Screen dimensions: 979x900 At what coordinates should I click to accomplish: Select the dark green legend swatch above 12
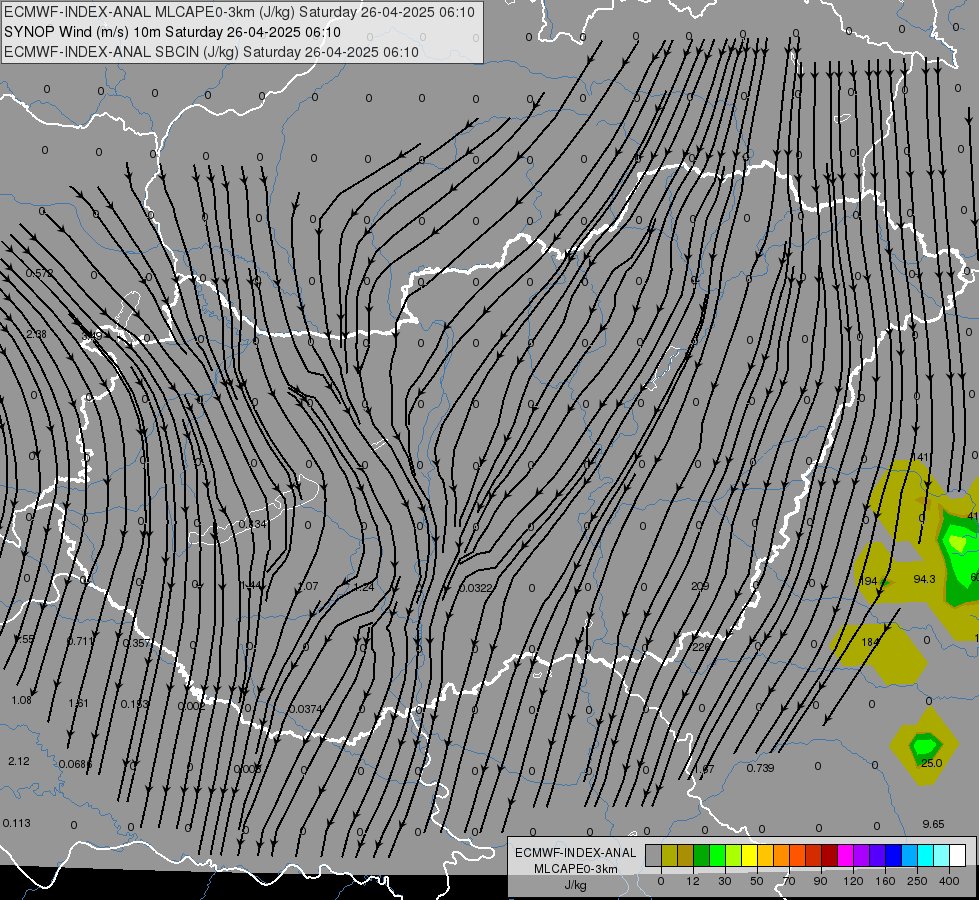[702, 855]
